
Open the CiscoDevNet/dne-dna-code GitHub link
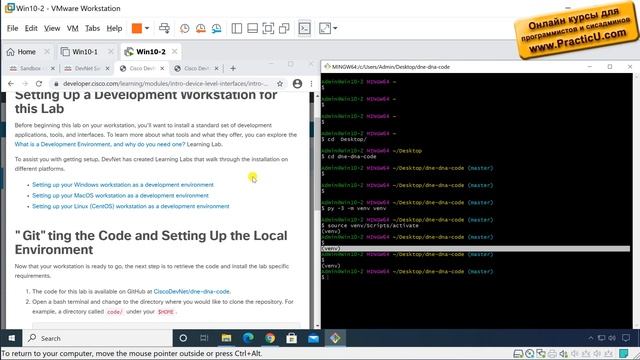(x=191, y=291)
